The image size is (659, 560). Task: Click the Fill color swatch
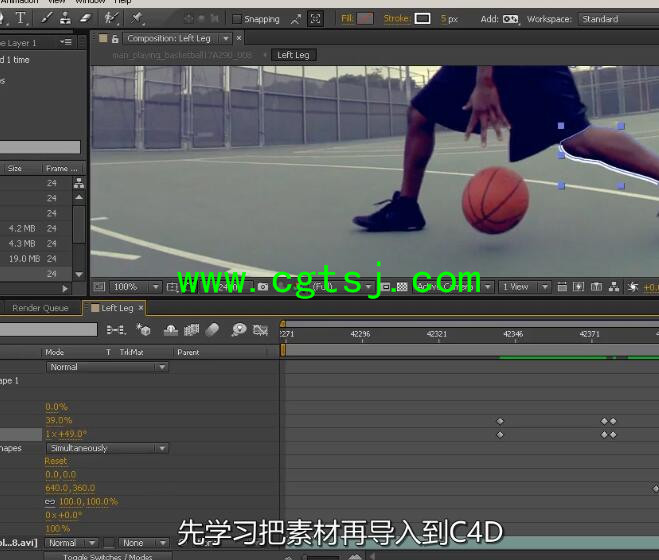(x=365, y=19)
